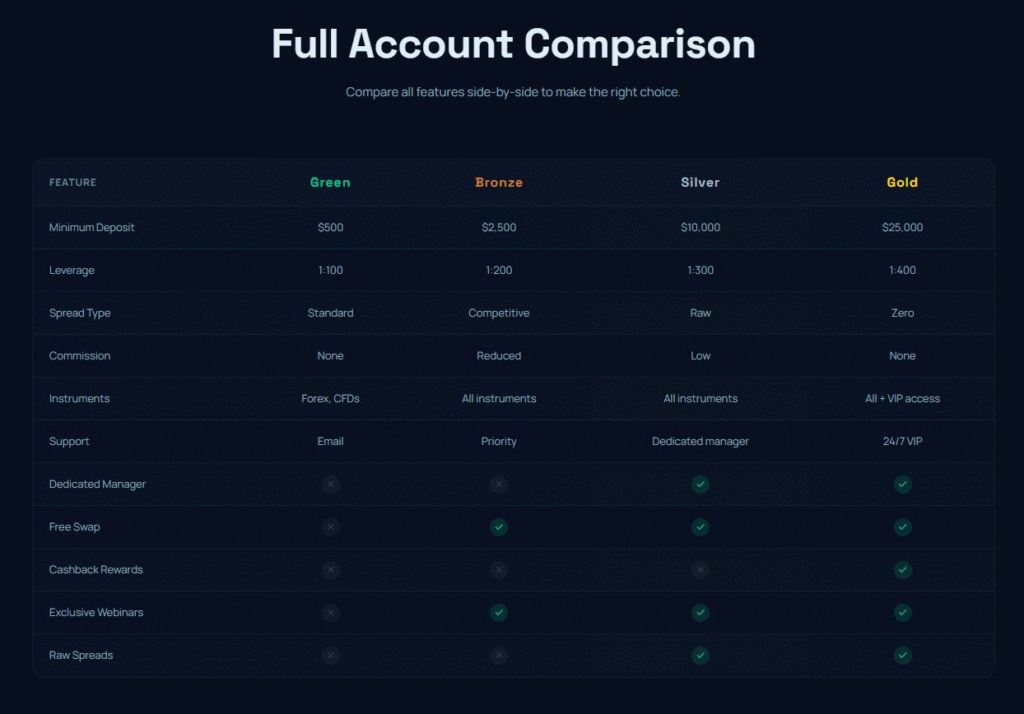Image resolution: width=1024 pixels, height=714 pixels.
Task: Click the Silver Raw Spreads checkmark icon
Action: click(x=700, y=655)
